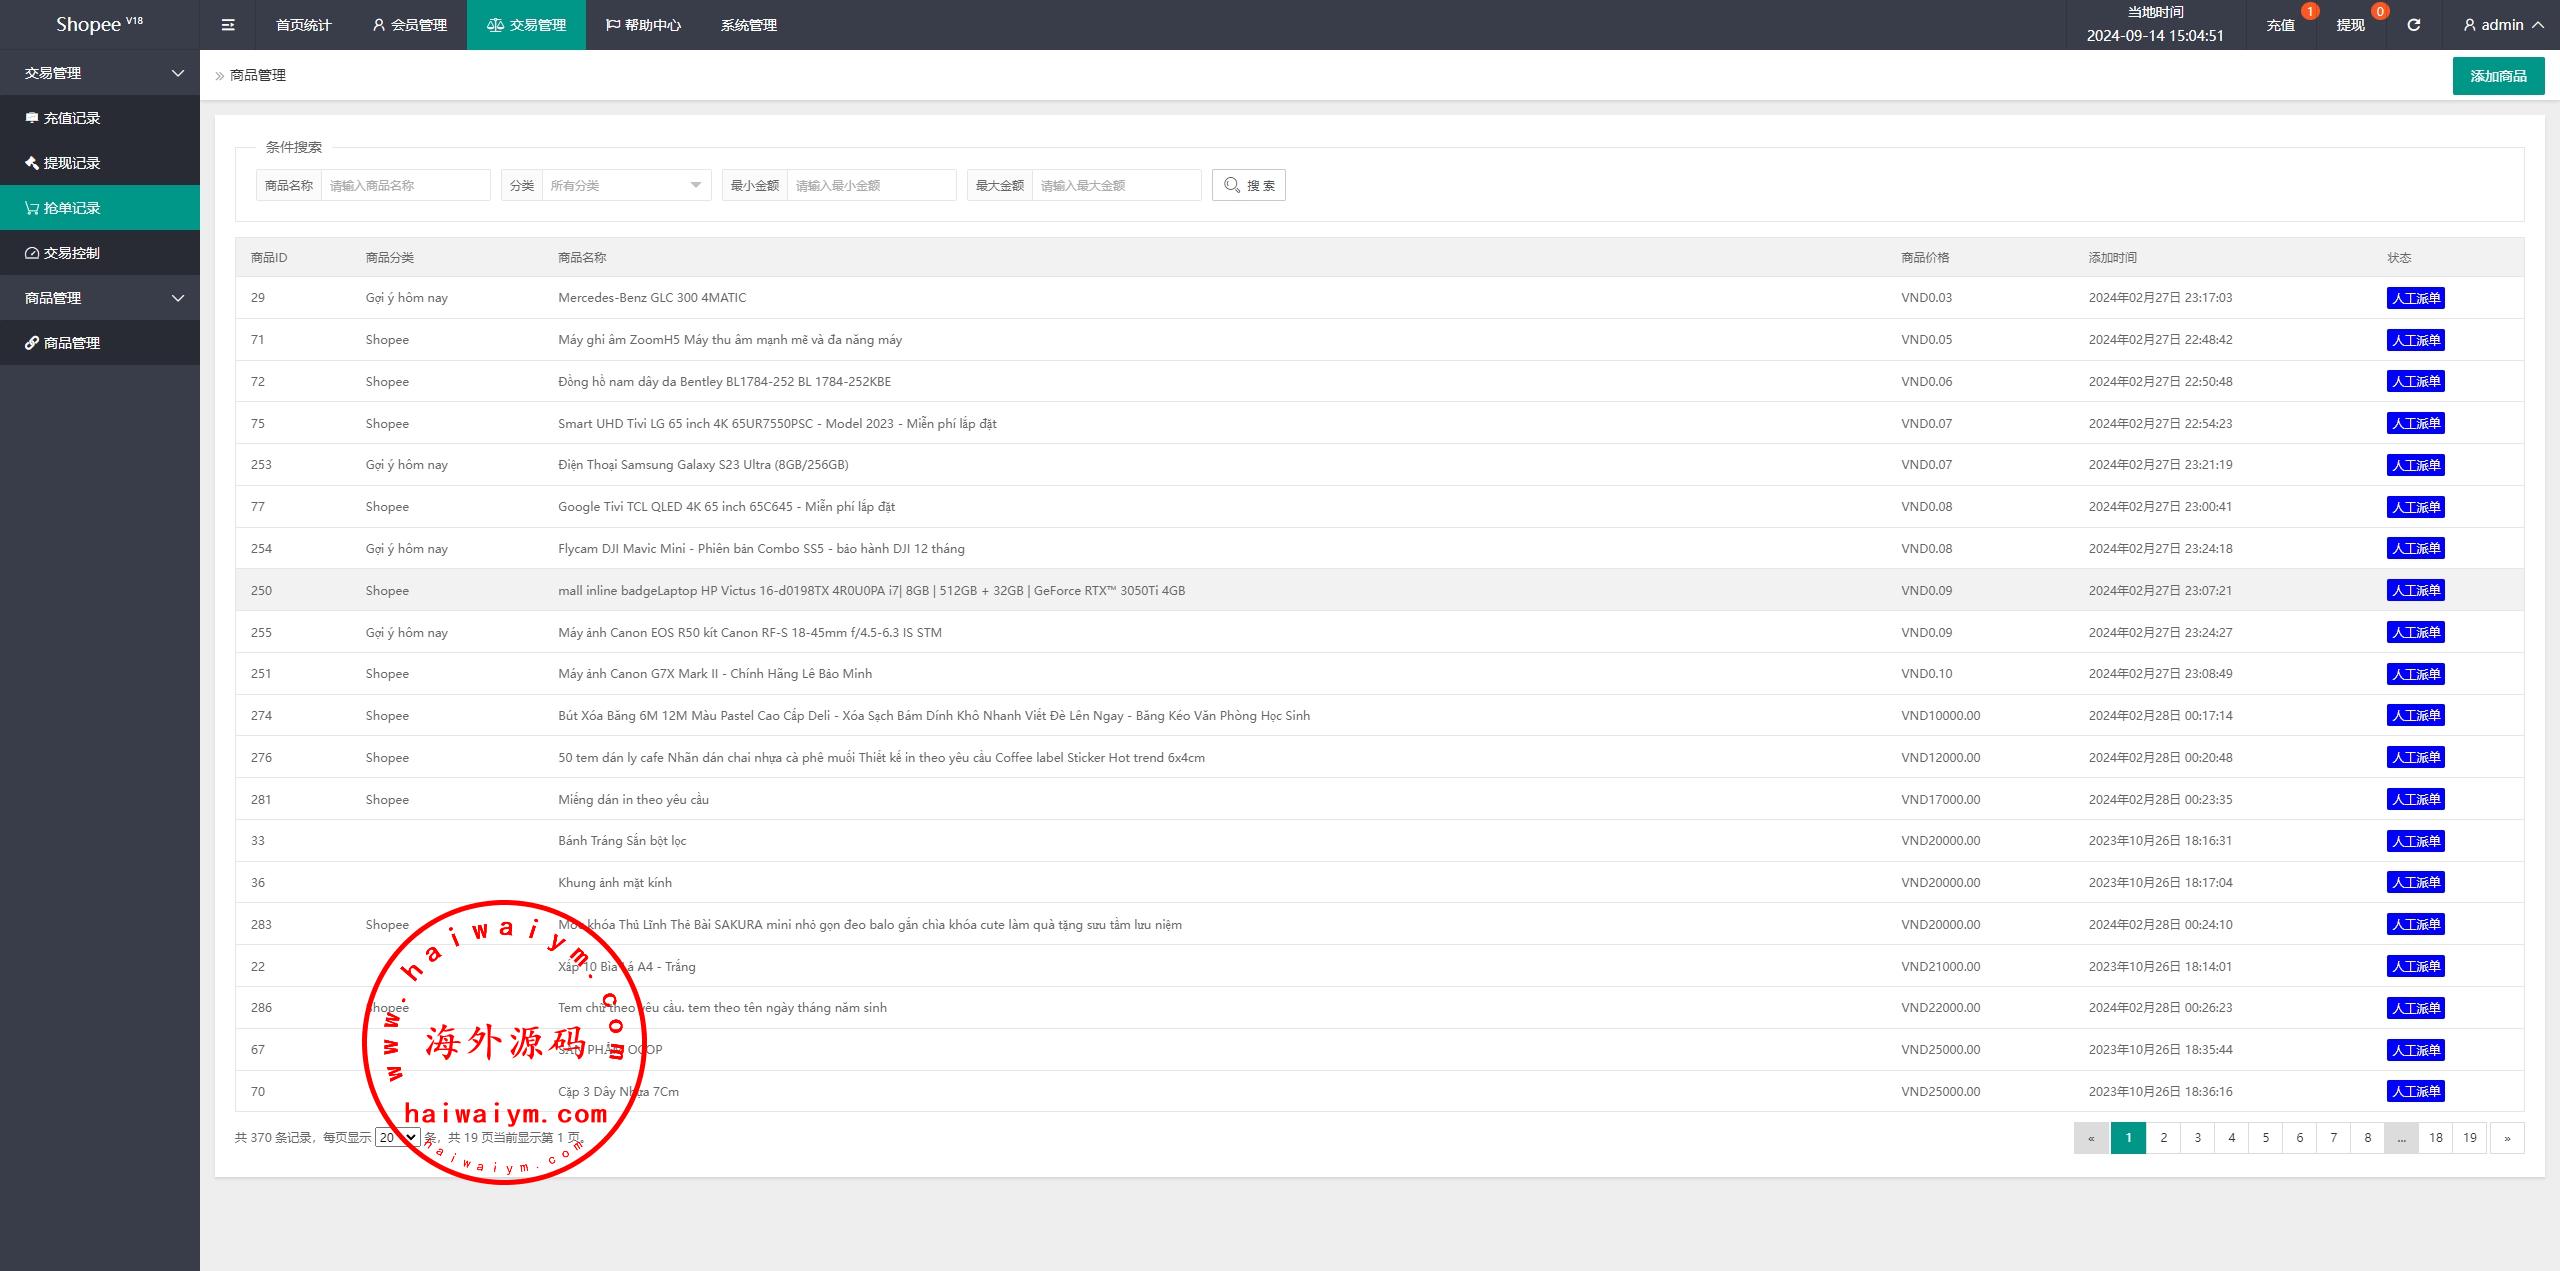The height and width of the screenshot is (1271, 2560).
Task: Click the 商品管理 breadcrumb text
Action: 258,75
